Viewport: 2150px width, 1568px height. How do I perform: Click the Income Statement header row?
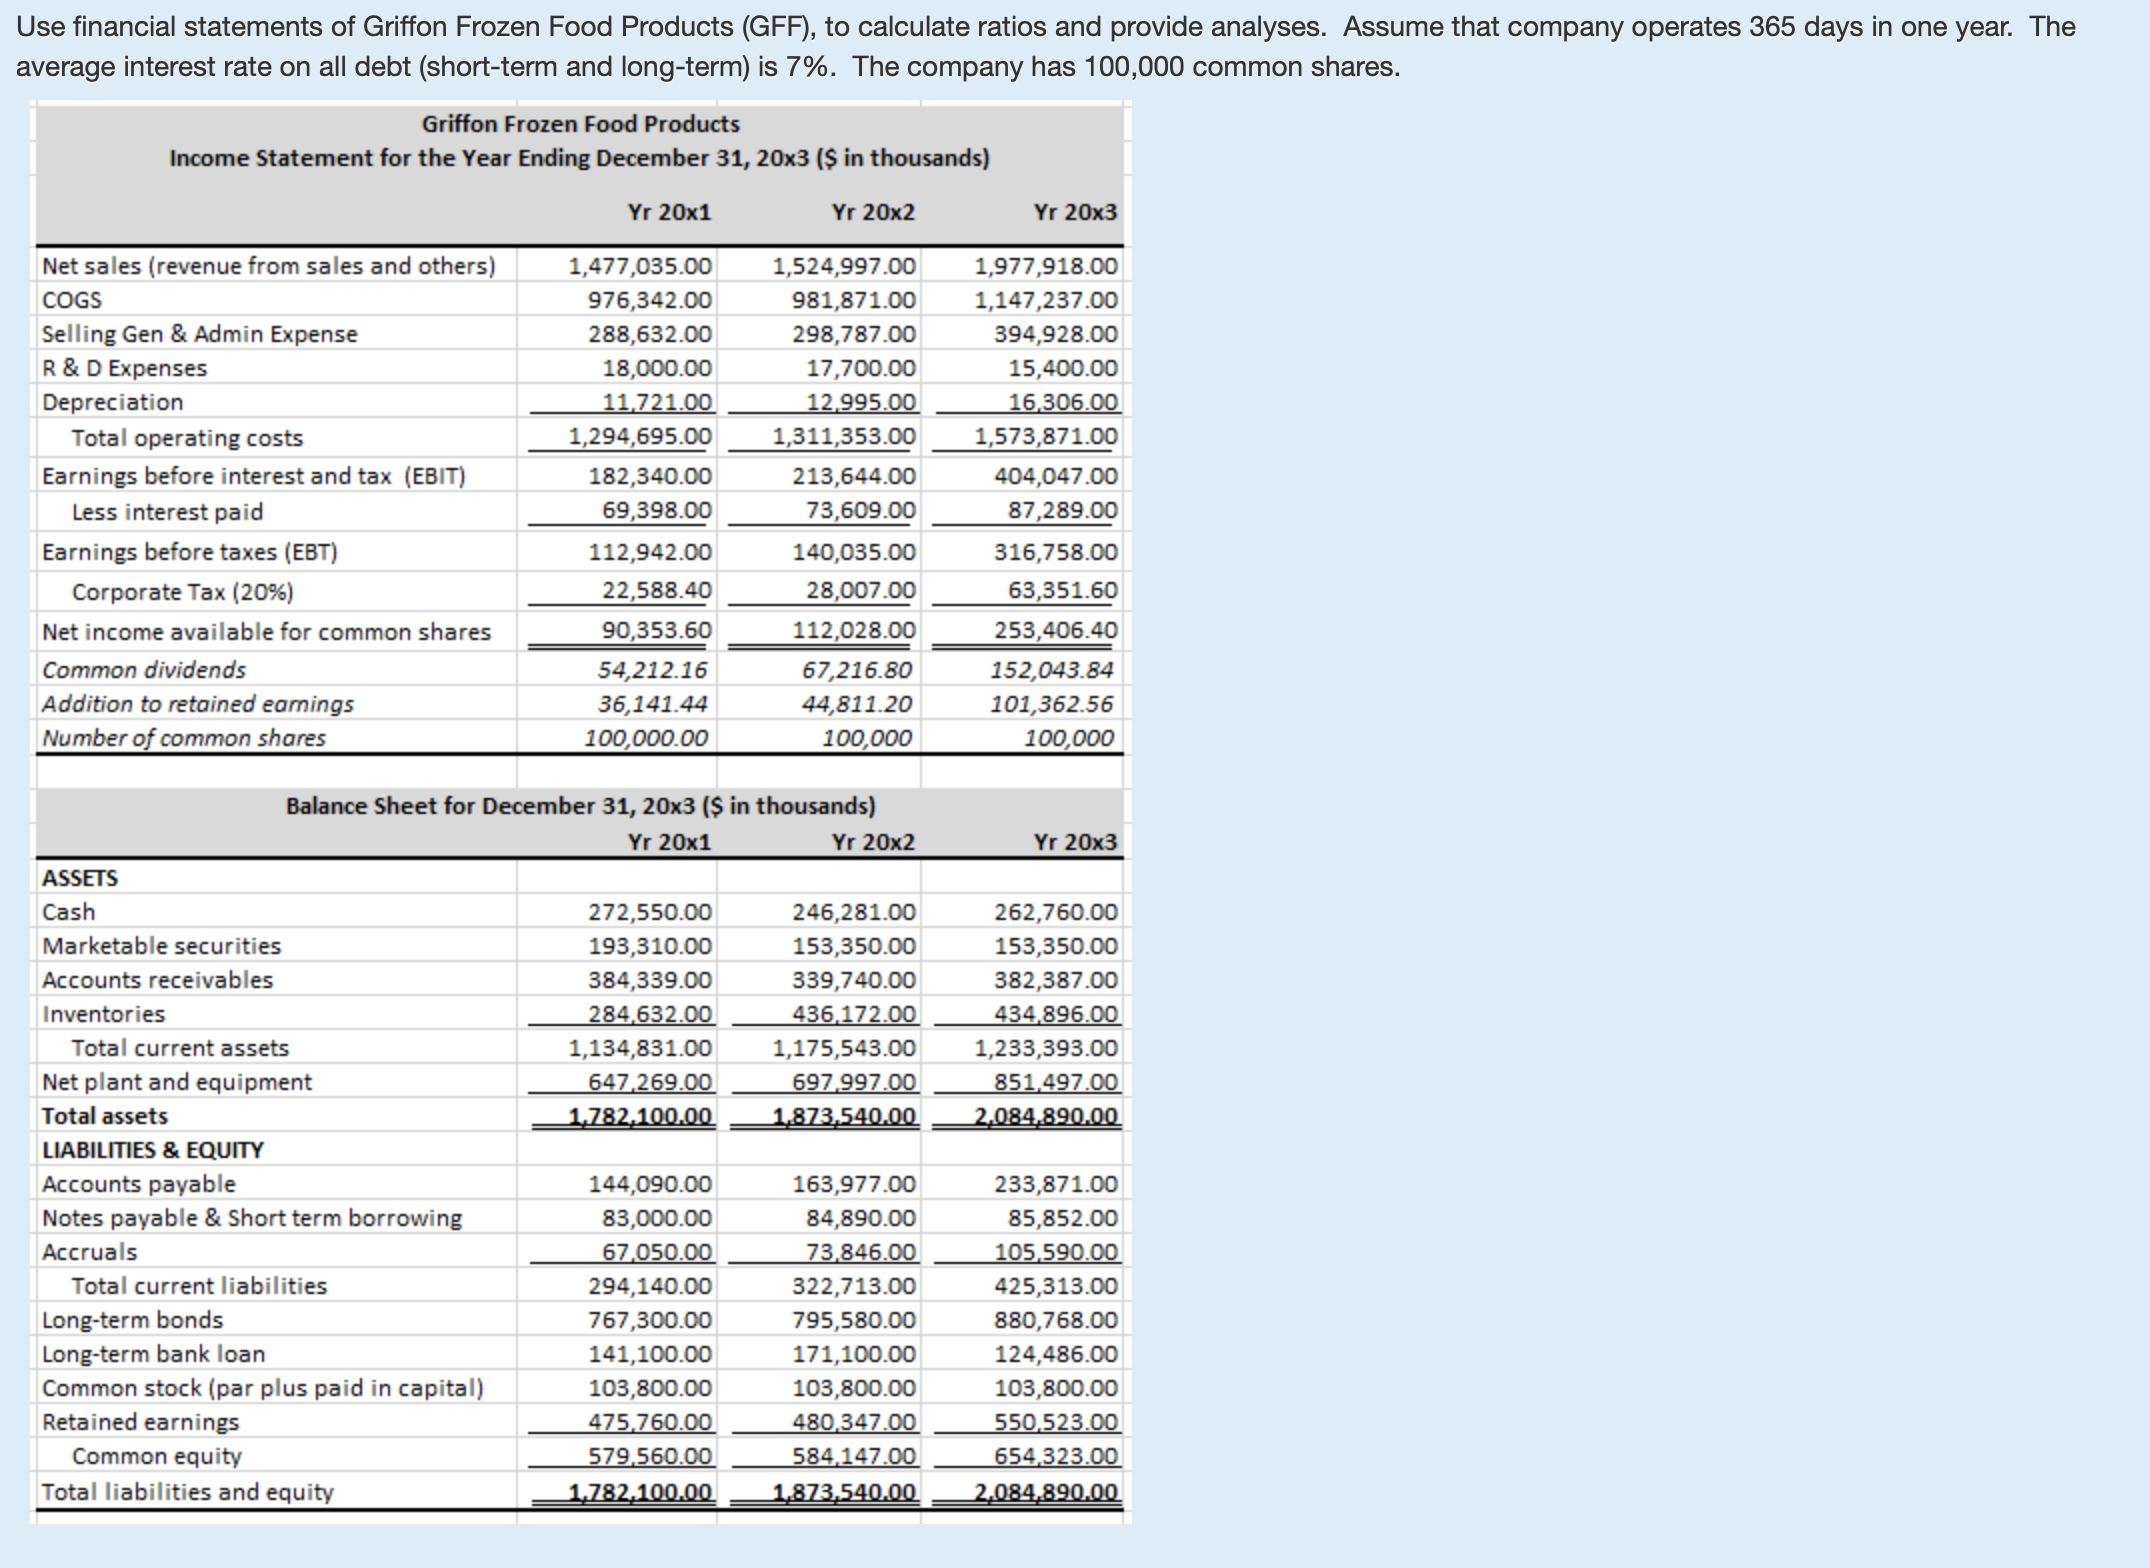(x=580, y=157)
